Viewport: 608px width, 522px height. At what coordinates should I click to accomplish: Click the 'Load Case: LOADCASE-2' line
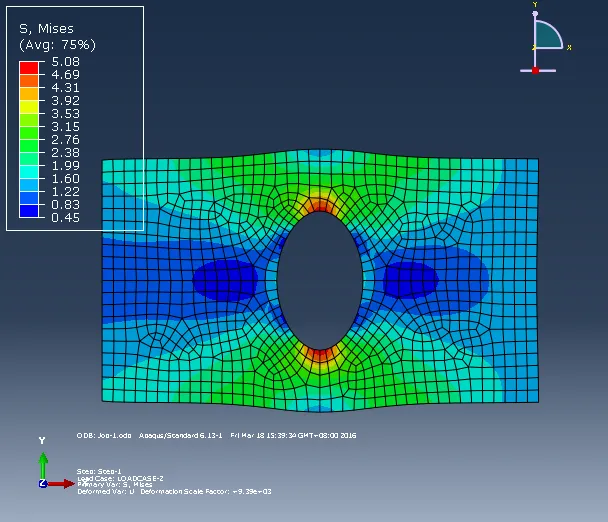[120, 478]
